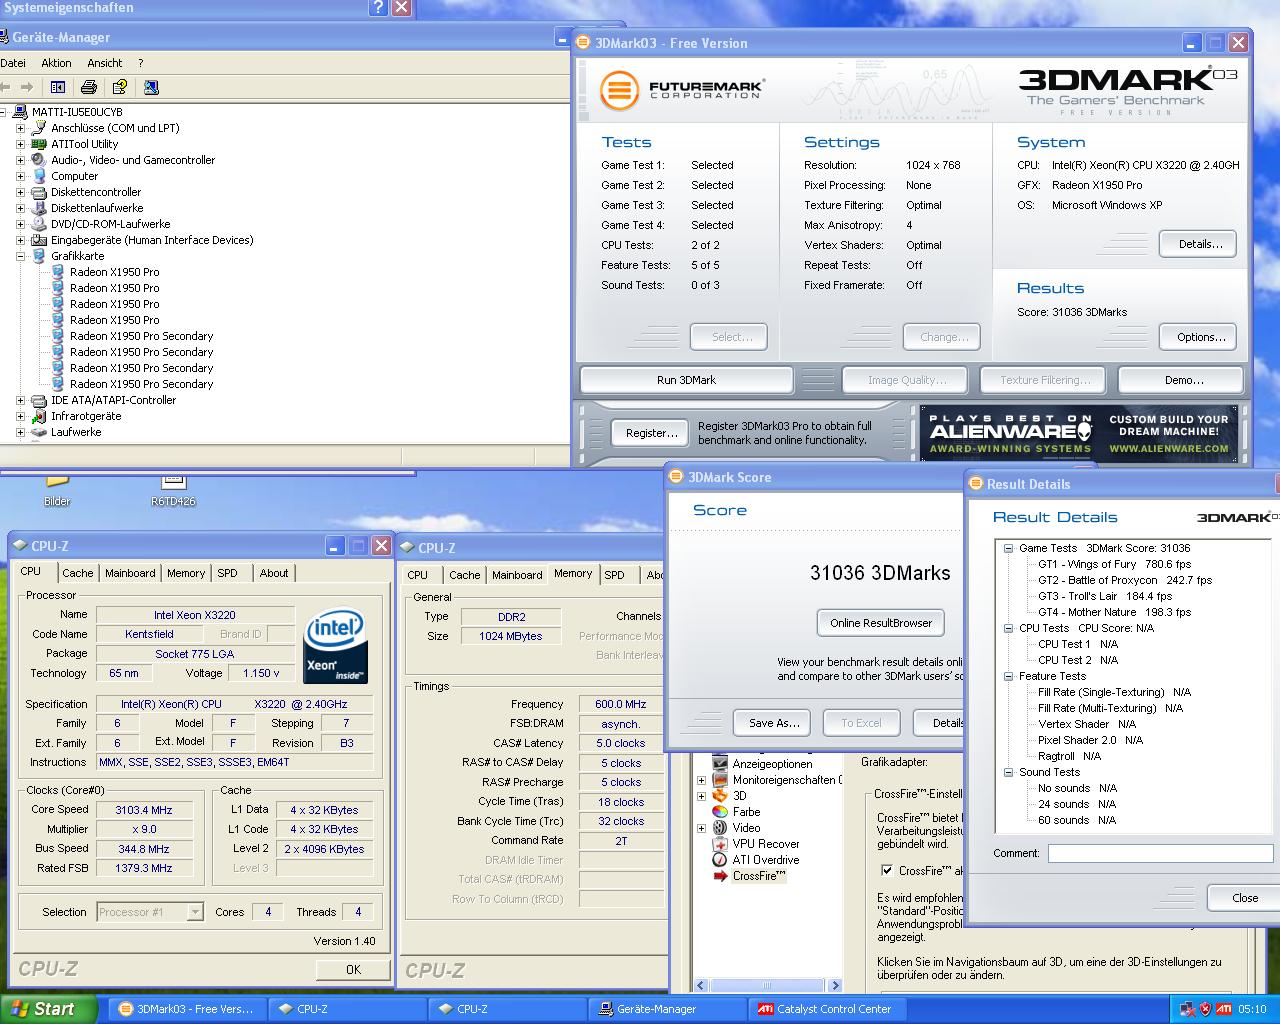The image size is (1280, 1024).
Task: Click the print icon in Geräte-Manager toolbar
Action: 89,87
